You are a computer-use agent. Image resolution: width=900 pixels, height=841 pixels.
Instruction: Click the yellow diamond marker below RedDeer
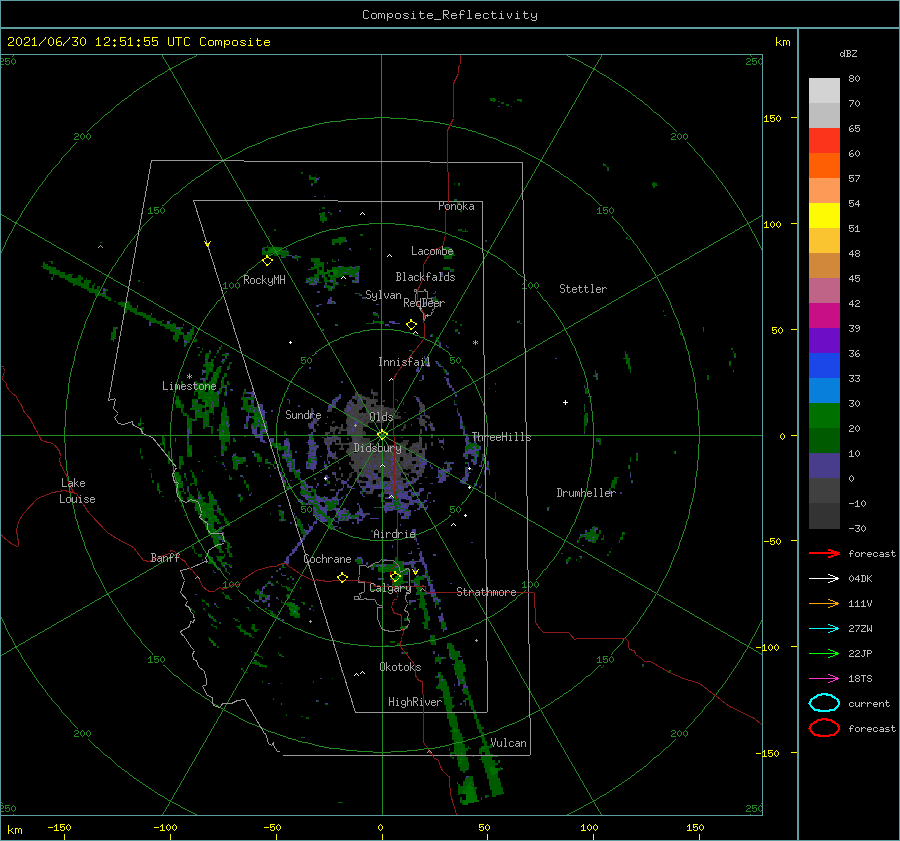pyautogui.click(x=411, y=325)
